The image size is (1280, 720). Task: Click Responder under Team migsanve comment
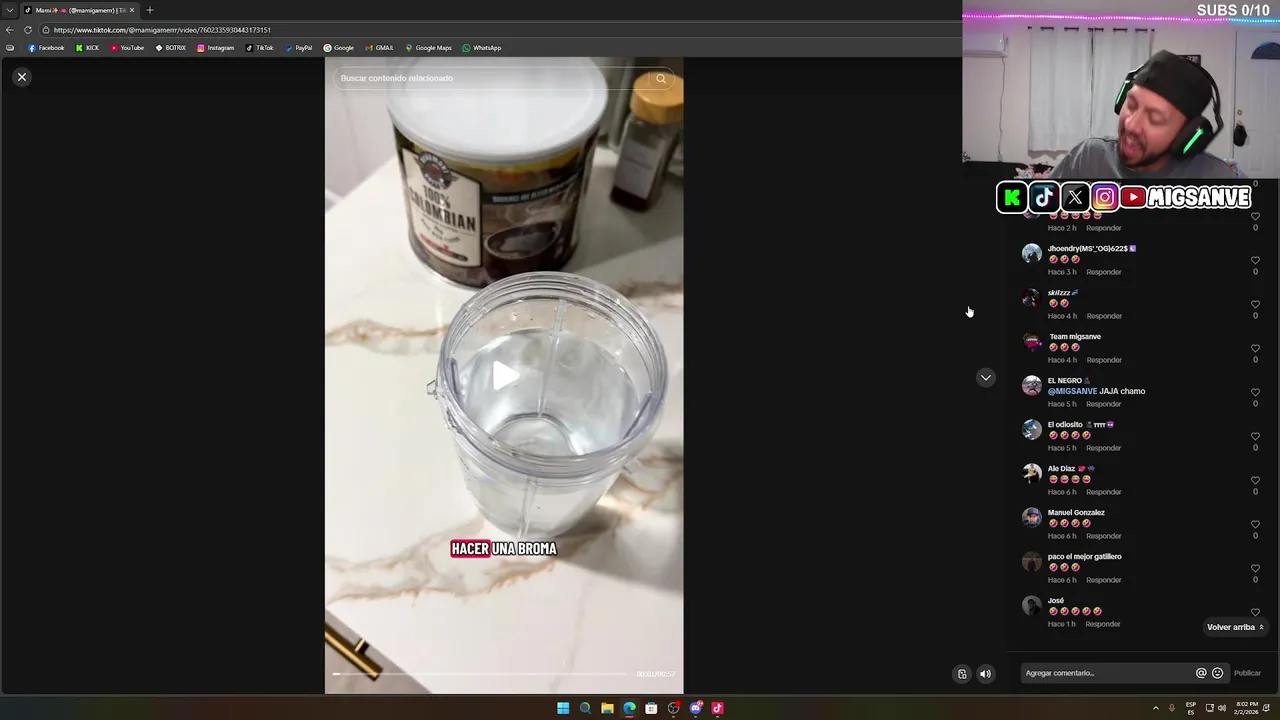1104,360
